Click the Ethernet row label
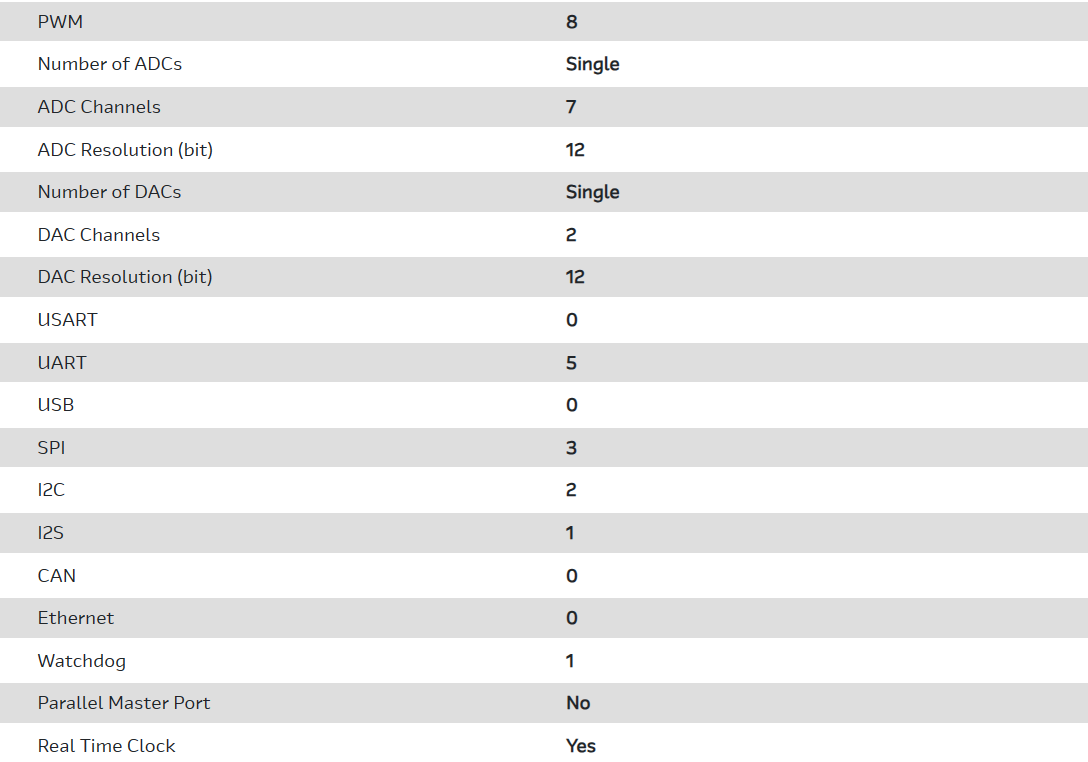1088x762 pixels. [76, 618]
